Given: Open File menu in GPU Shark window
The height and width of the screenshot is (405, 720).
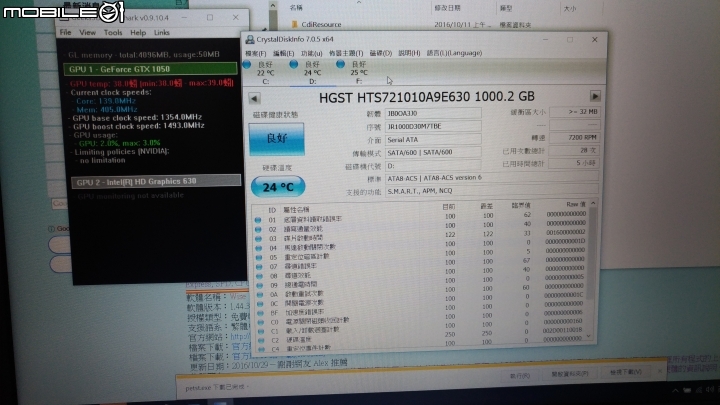Looking at the screenshot, I should pos(66,33).
